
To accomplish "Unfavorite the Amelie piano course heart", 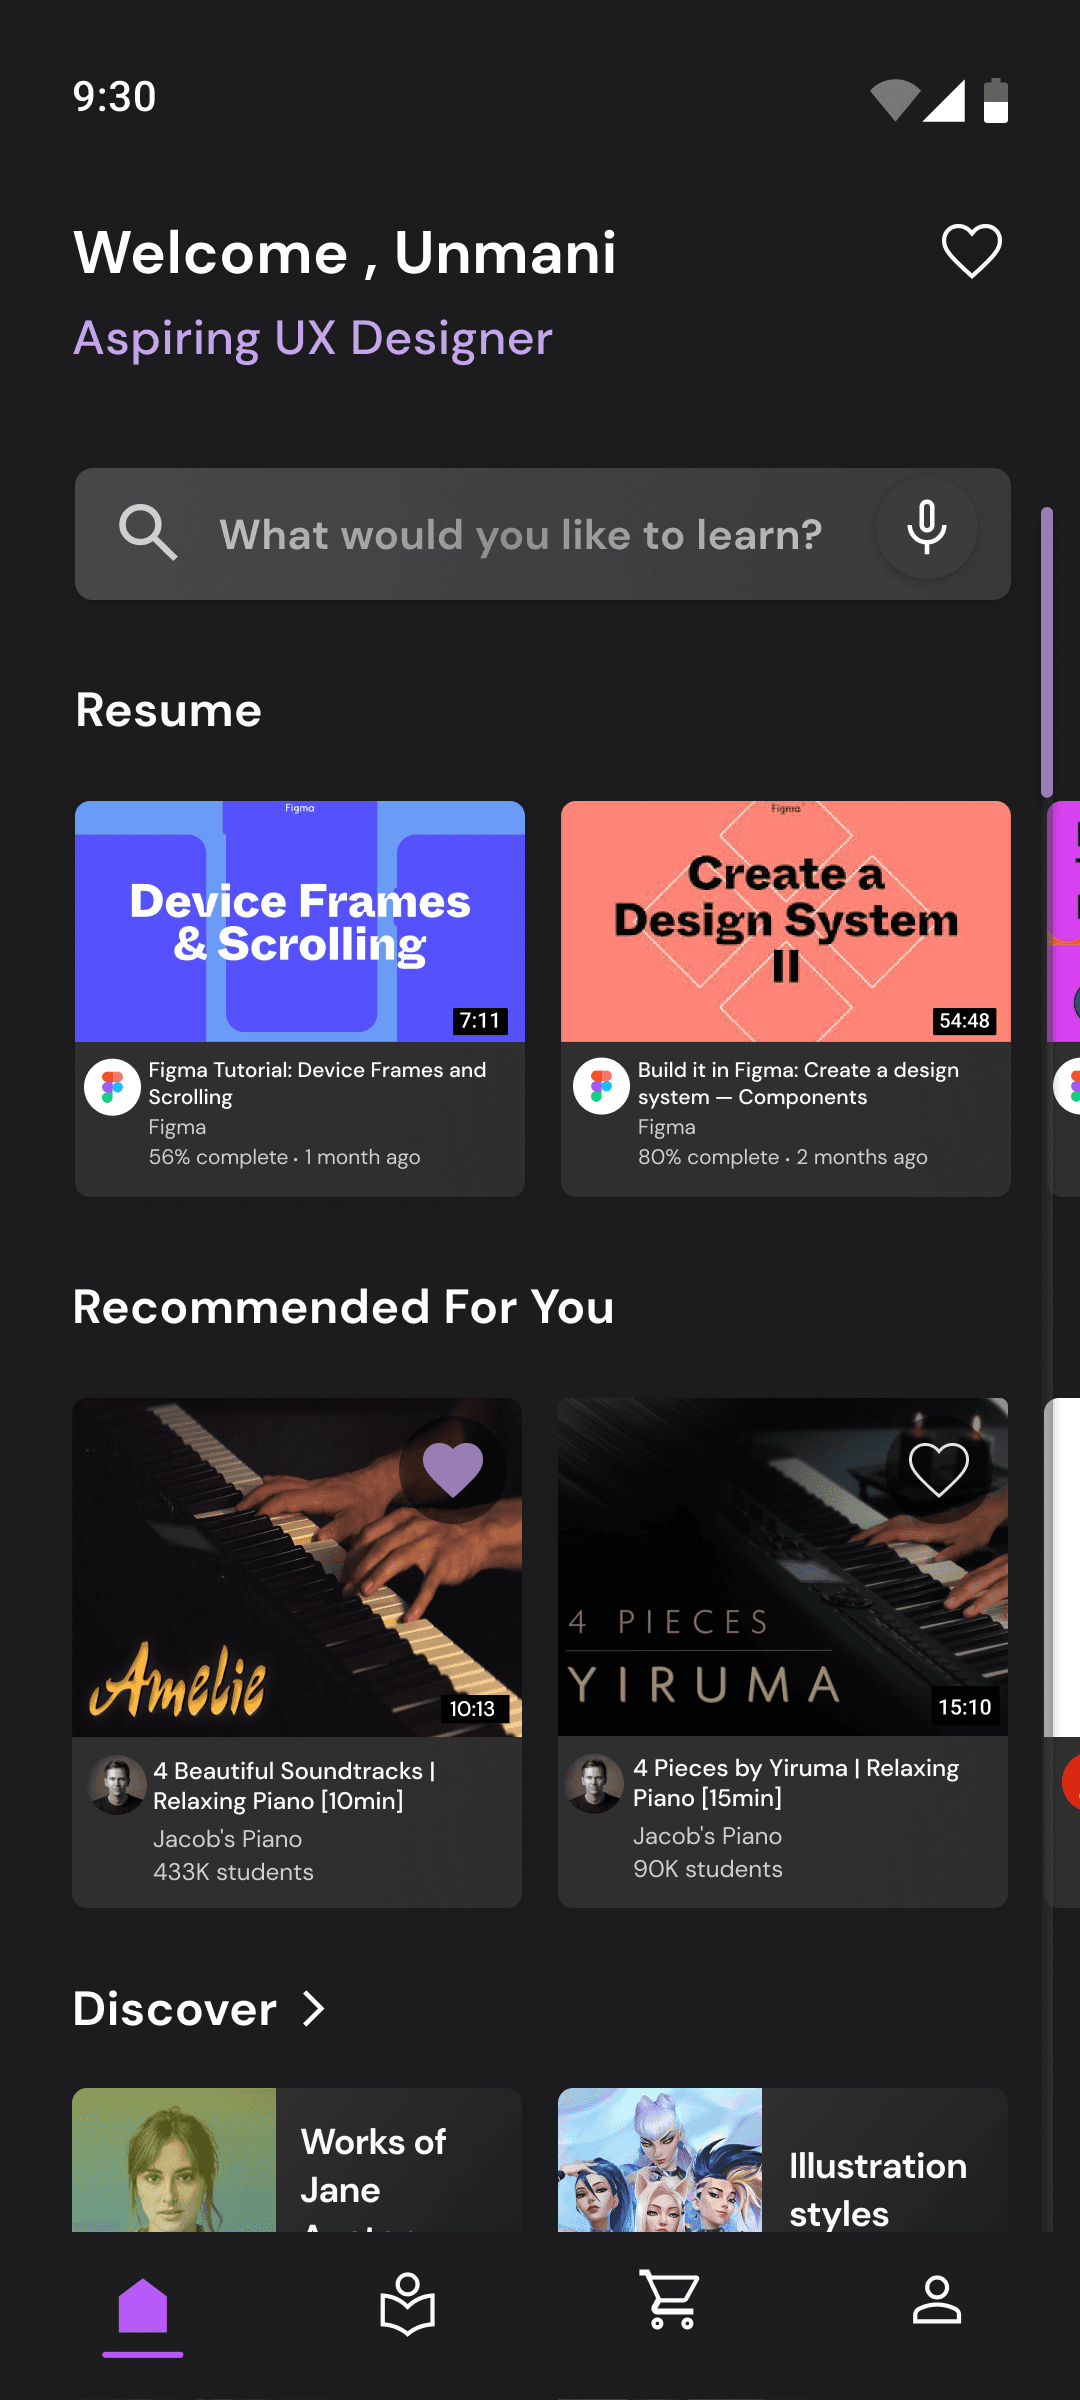I will [453, 1470].
